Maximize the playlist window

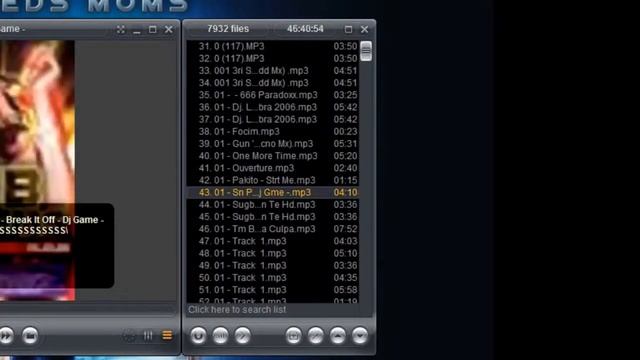(x=348, y=29)
